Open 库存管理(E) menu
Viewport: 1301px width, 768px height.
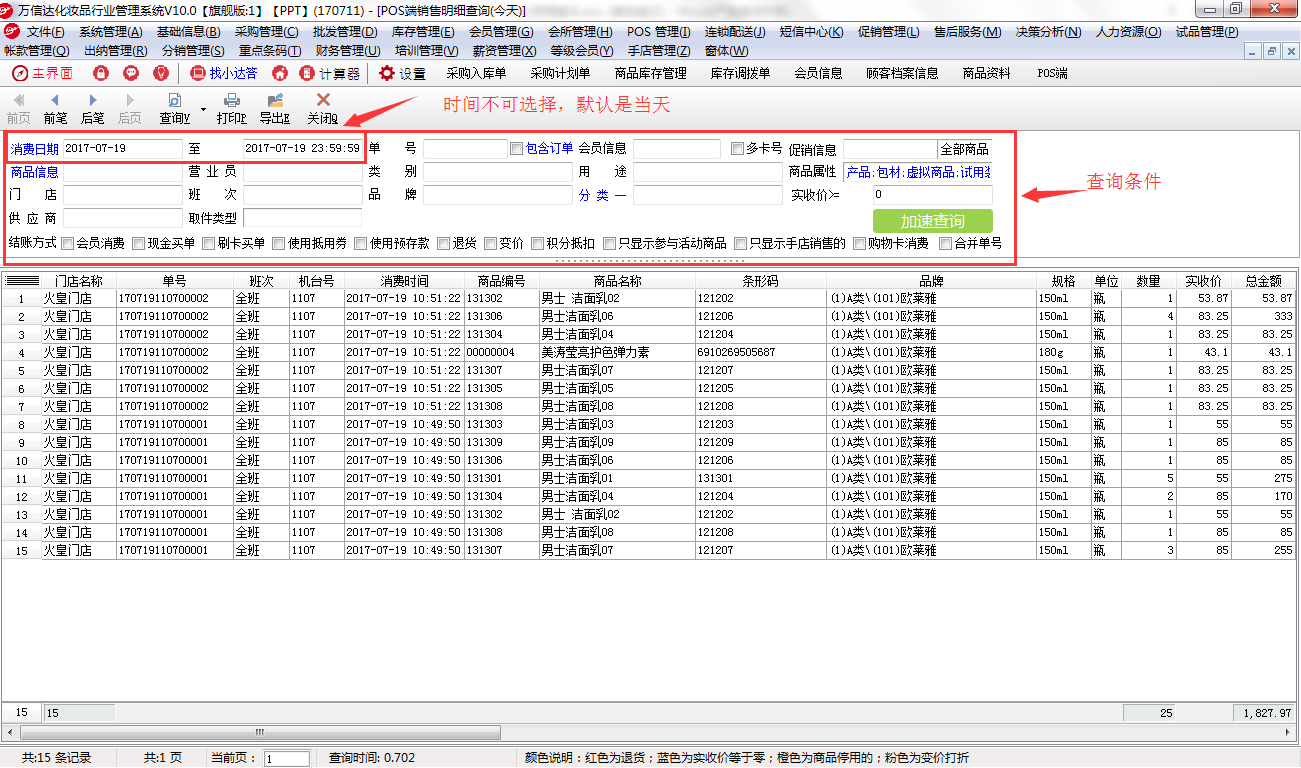[422, 32]
